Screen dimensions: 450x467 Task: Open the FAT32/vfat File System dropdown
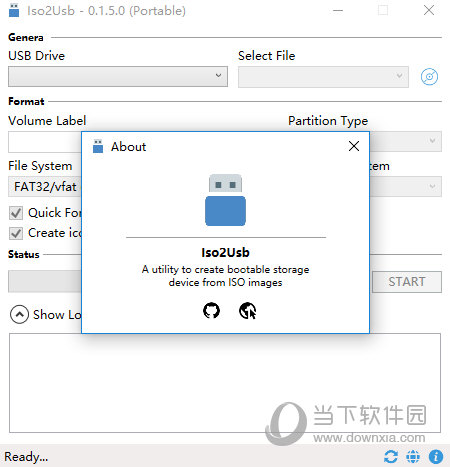[x=45, y=187]
